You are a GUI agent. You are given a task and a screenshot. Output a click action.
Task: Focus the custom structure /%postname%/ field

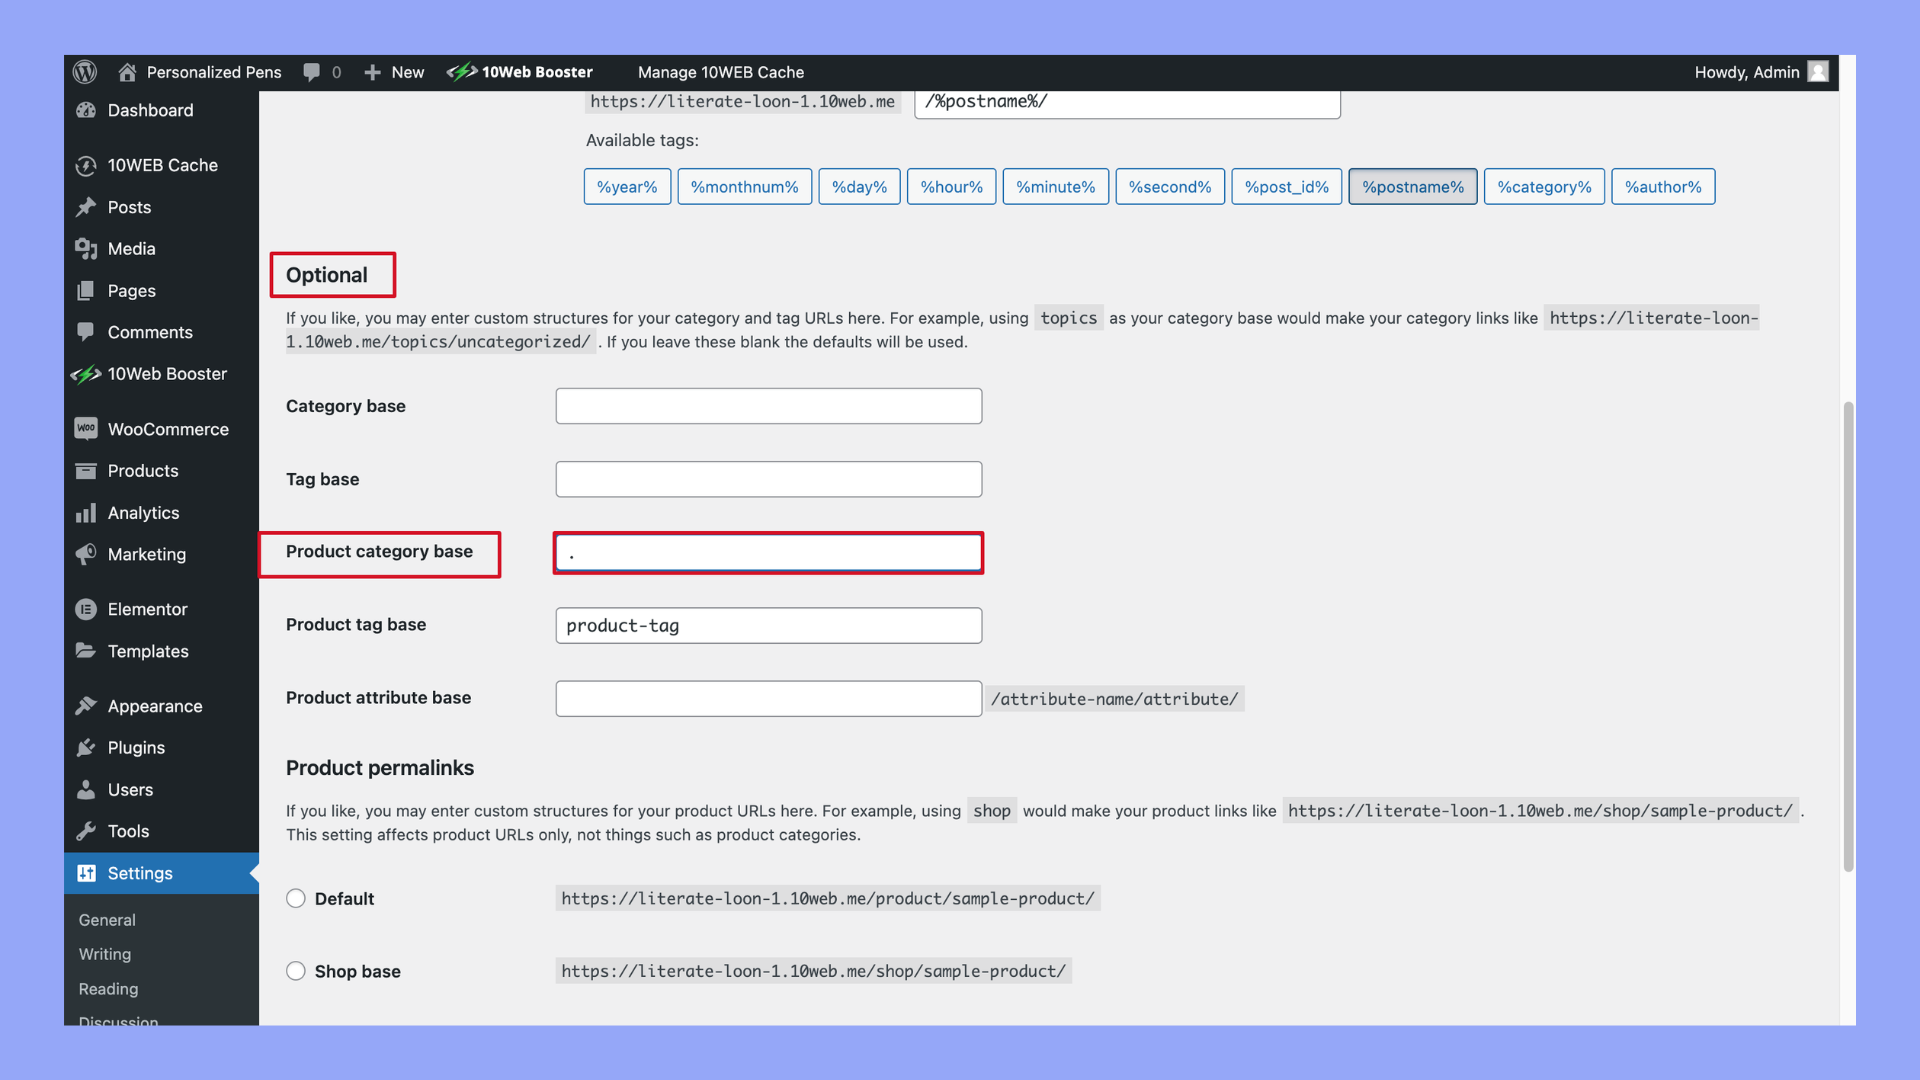1127,103
